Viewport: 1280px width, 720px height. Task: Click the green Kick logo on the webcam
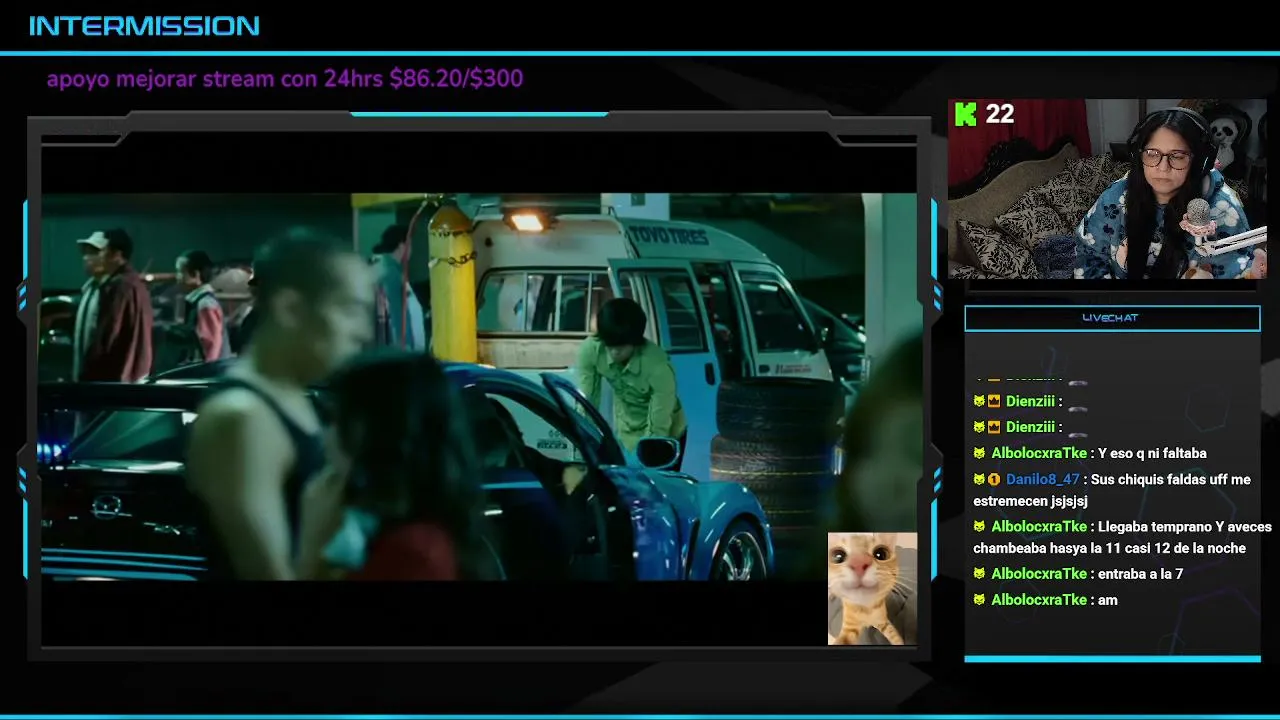pos(965,114)
